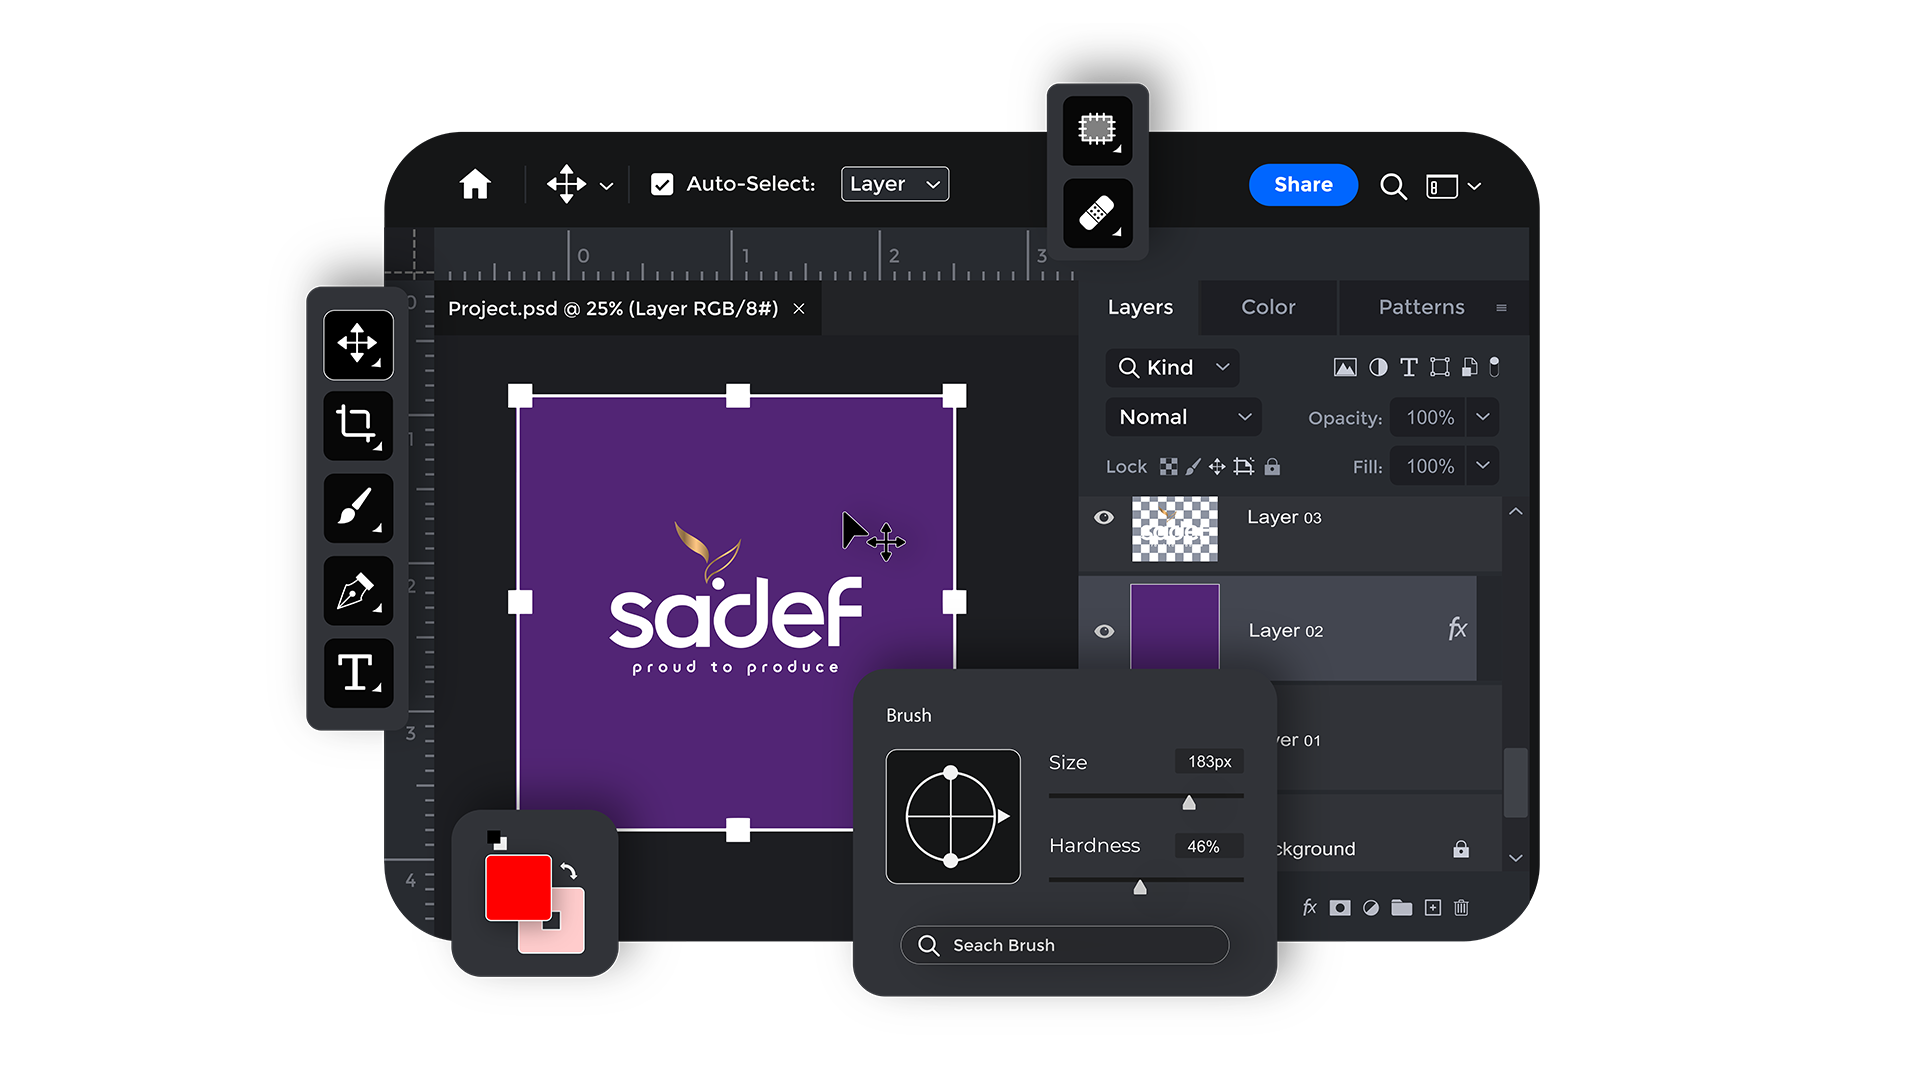Switch to the Patterns tab
Image resolution: width=1920 pixels, height=1080 pixels.
(1421, 307)
